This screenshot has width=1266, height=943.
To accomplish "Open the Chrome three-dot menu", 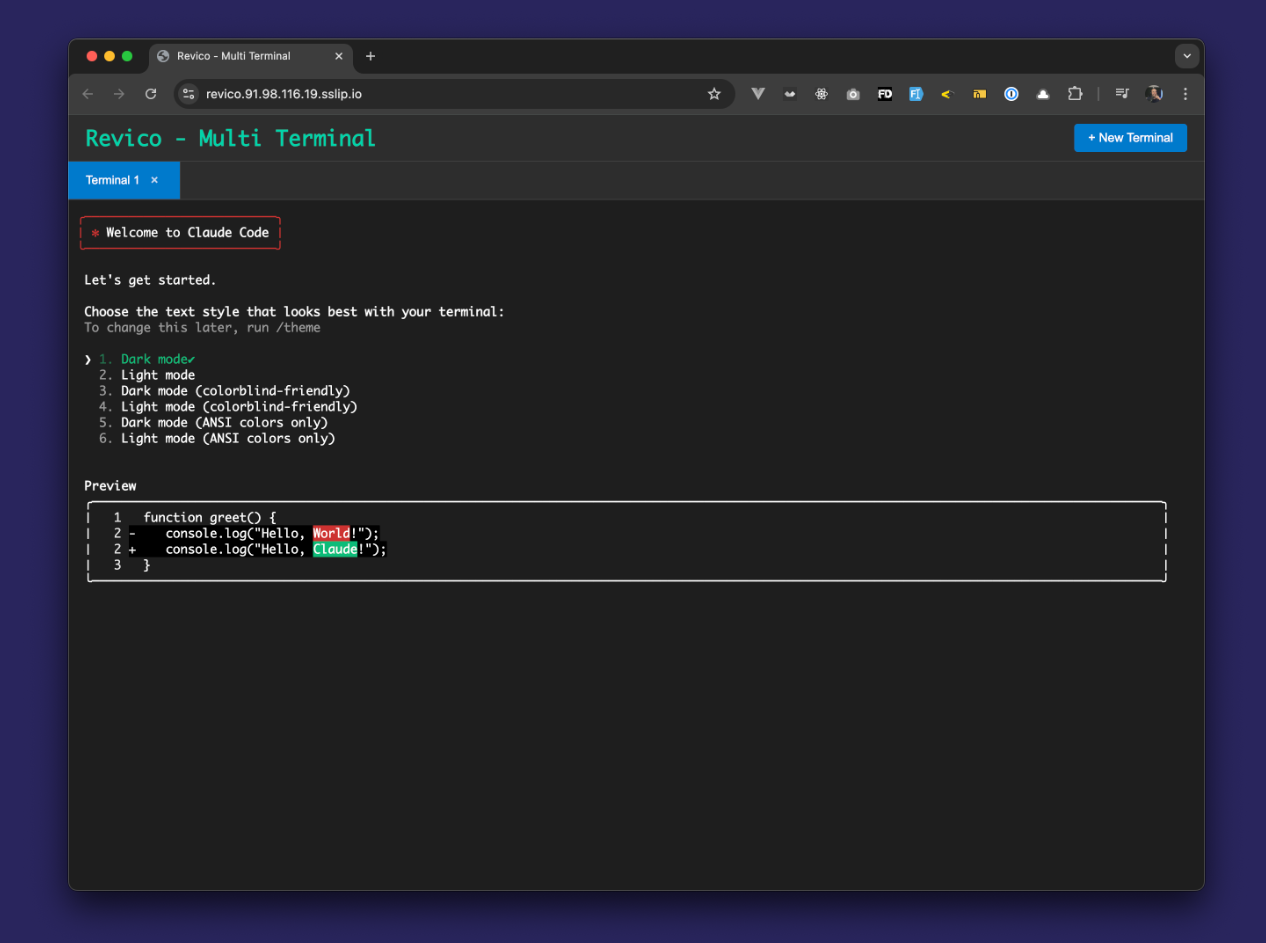I will pyautogui.click(x=1185, y=94).
